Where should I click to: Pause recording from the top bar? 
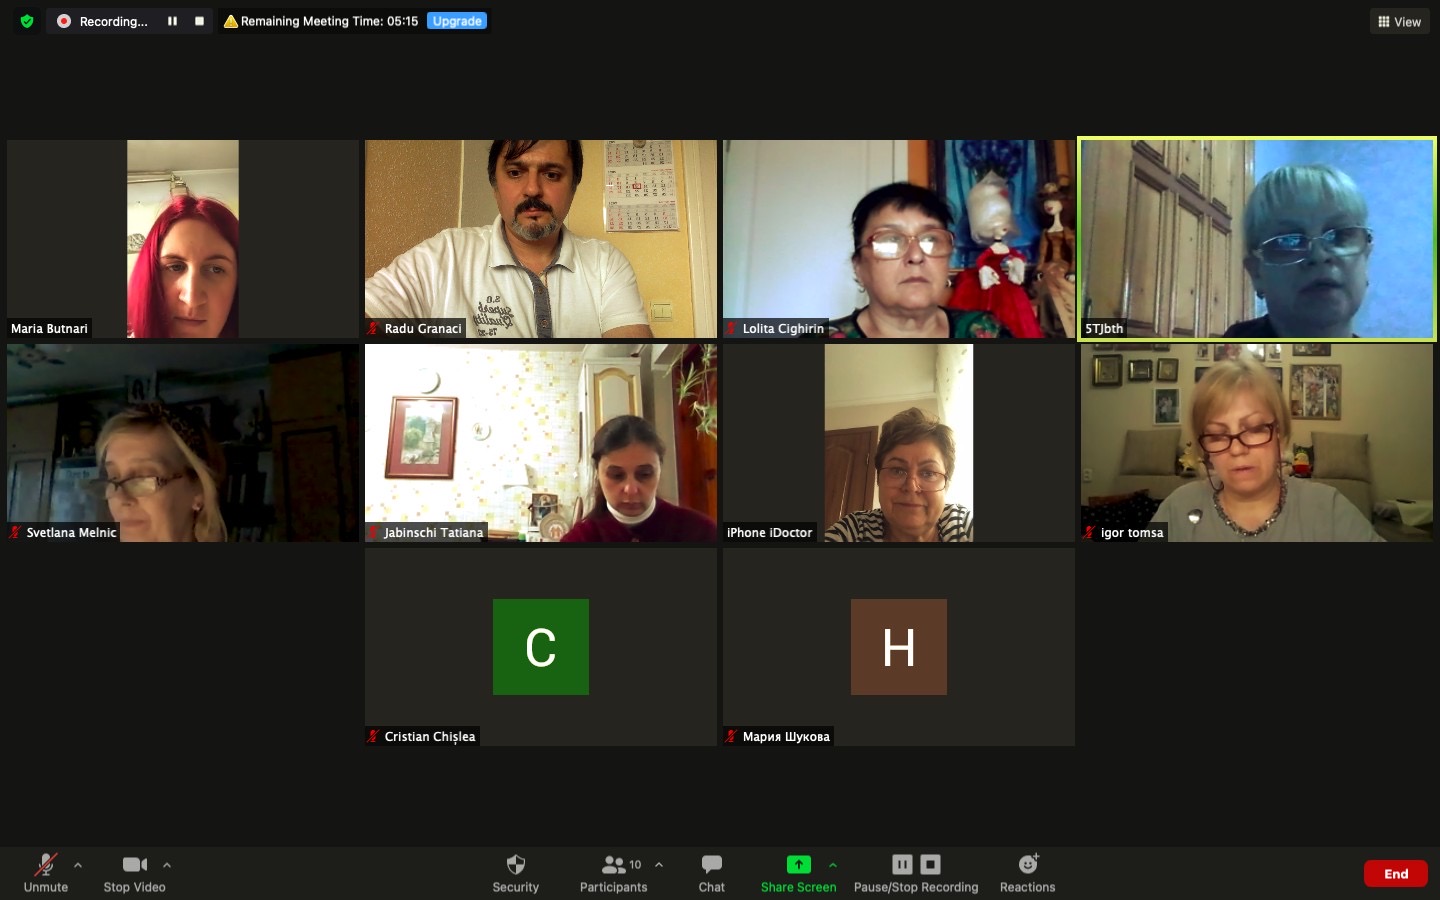click(x=172, y=21)
